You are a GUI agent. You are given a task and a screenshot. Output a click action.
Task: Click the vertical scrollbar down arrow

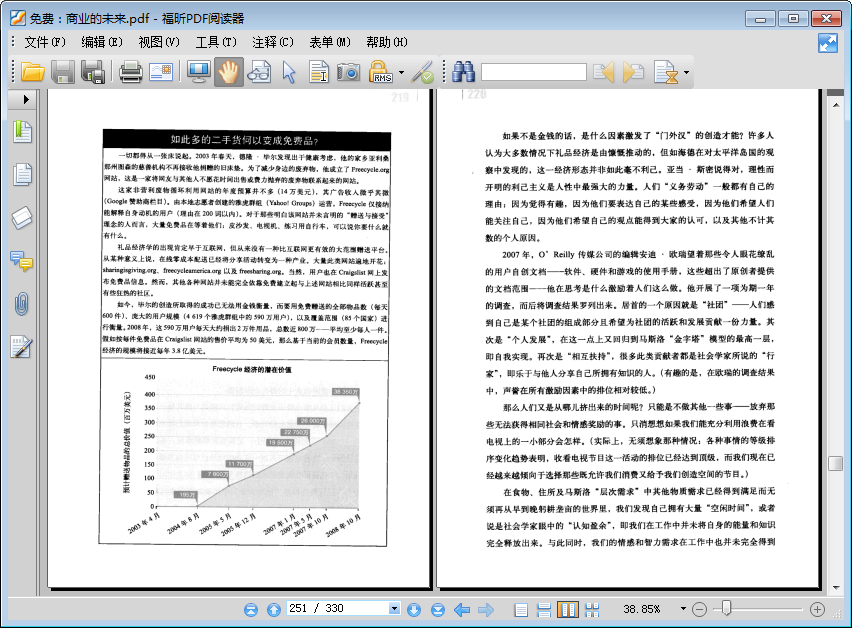(x=836, y=587)
